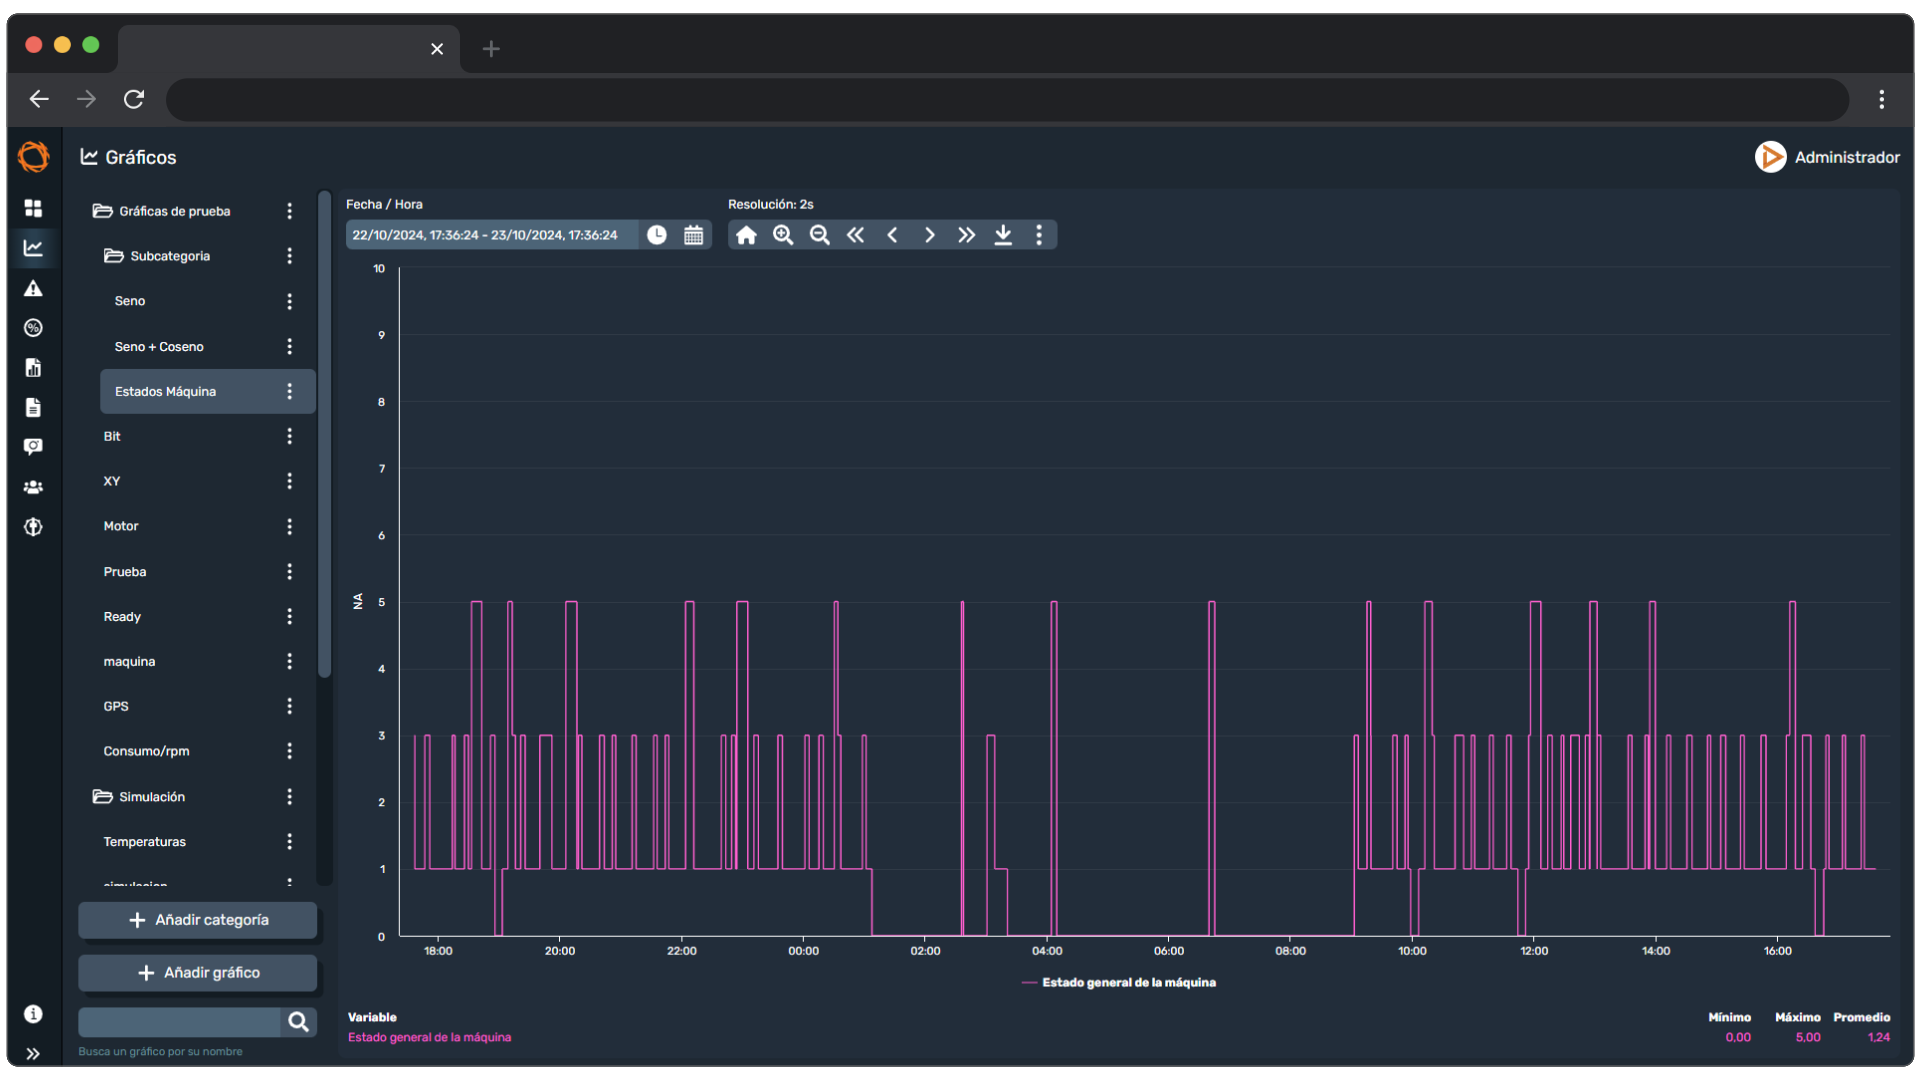1920x1080 pixels.
Task: Select the Seno + Coseno graph
Action: point(159,347)
